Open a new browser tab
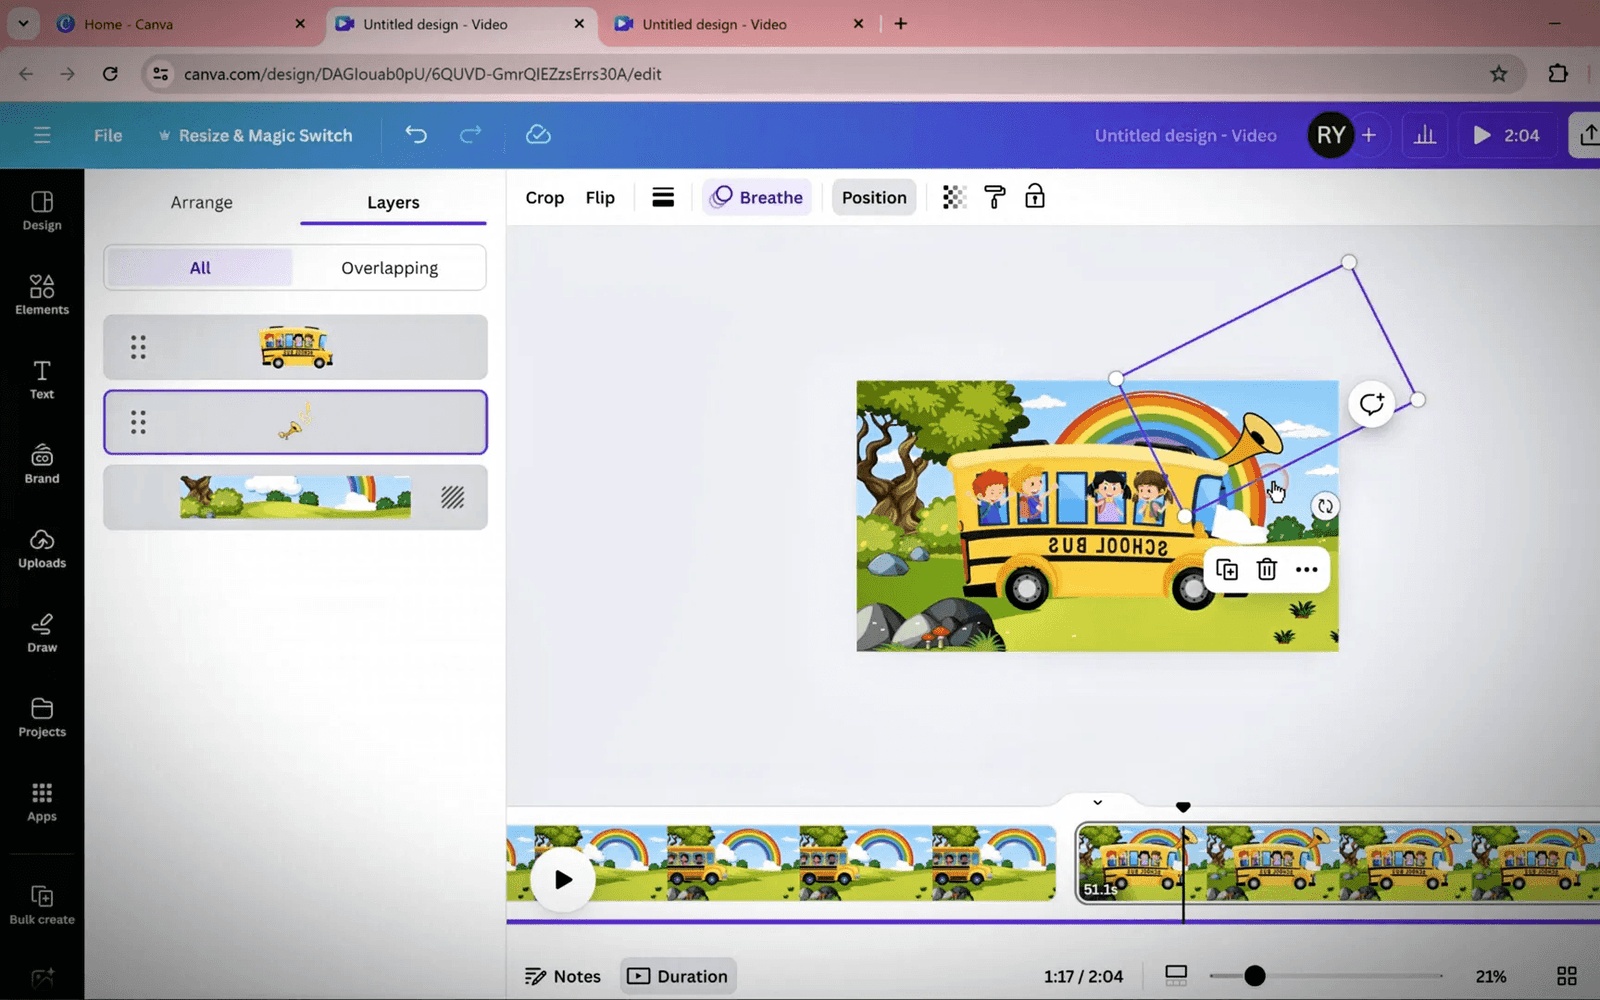Viewport: 1600px width, 1000px height. tap(901, 24)
